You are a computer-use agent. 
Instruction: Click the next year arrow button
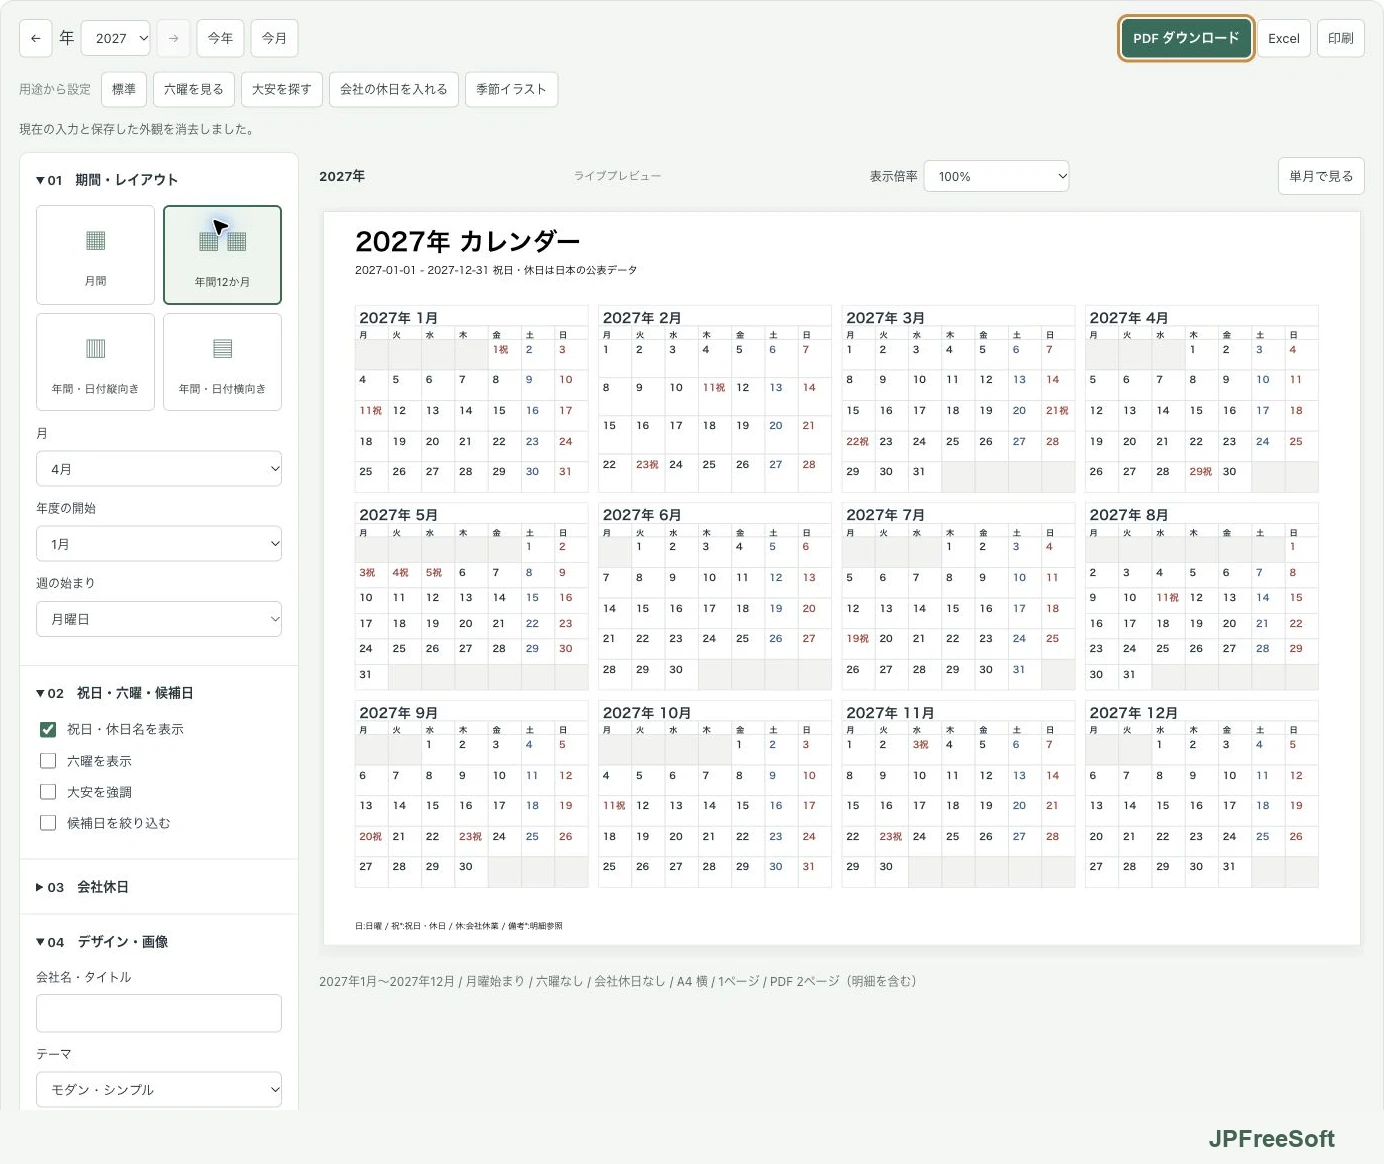pyautogui.click(x=173, y=38)
